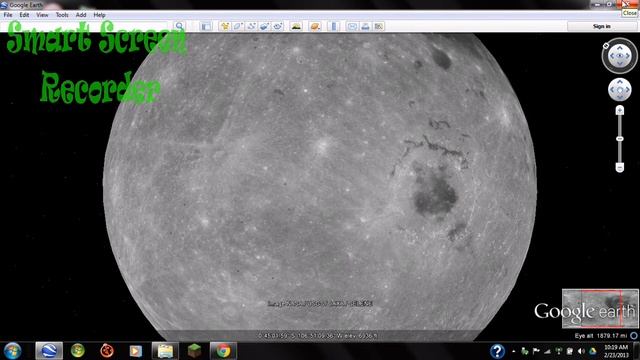Open the Windows Start menu
Image resolution: width=640 pixels, height=360 pixels.
pos(12,351)
